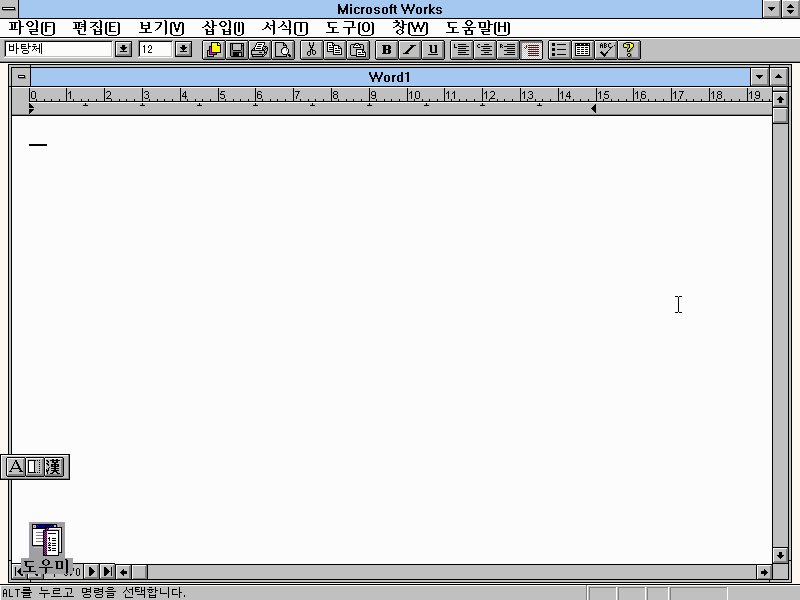Go to next page with the right triangle button
The image size is (800, 600).
coord(92,571)
